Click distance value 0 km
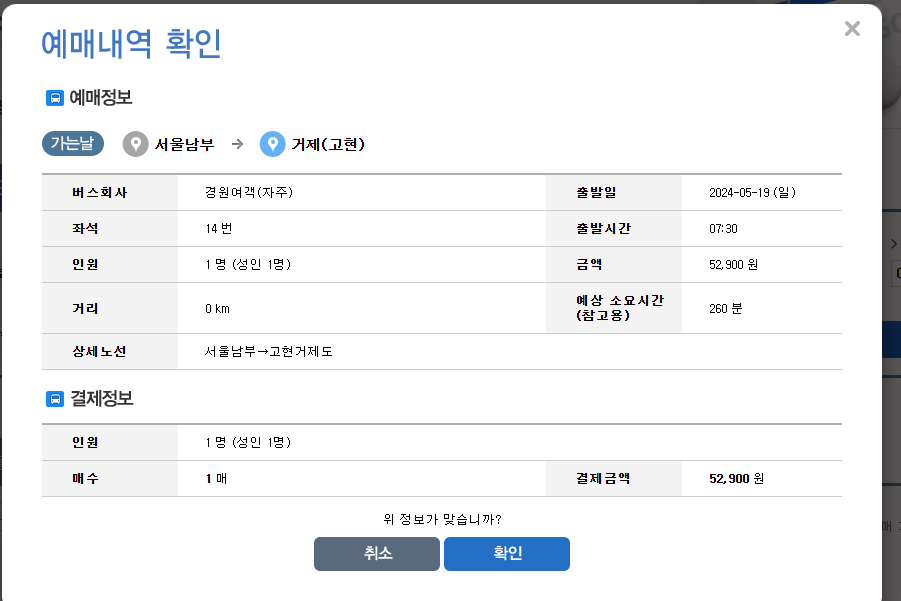This screenshot has width=901, height=601. click(x=217, y=309)
